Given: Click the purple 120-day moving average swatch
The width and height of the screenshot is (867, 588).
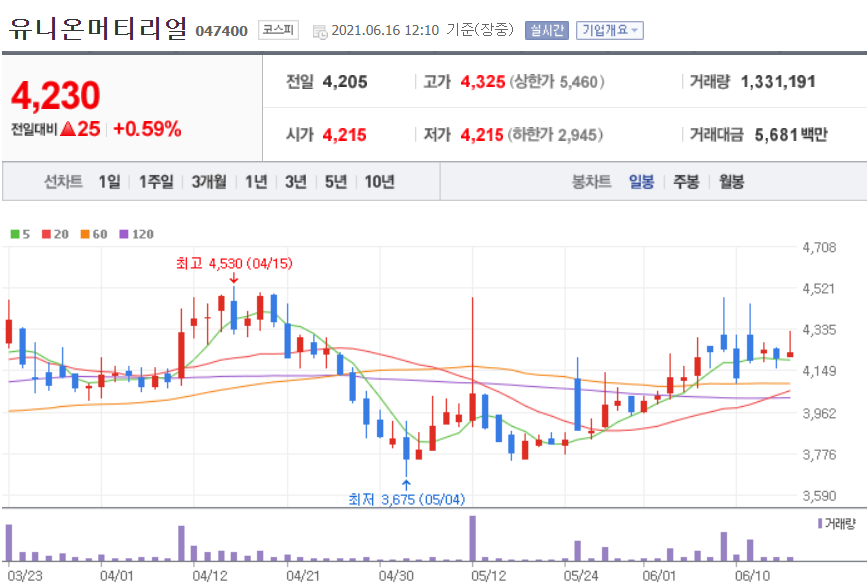Looking at the screenshot, I should point(124,234).
